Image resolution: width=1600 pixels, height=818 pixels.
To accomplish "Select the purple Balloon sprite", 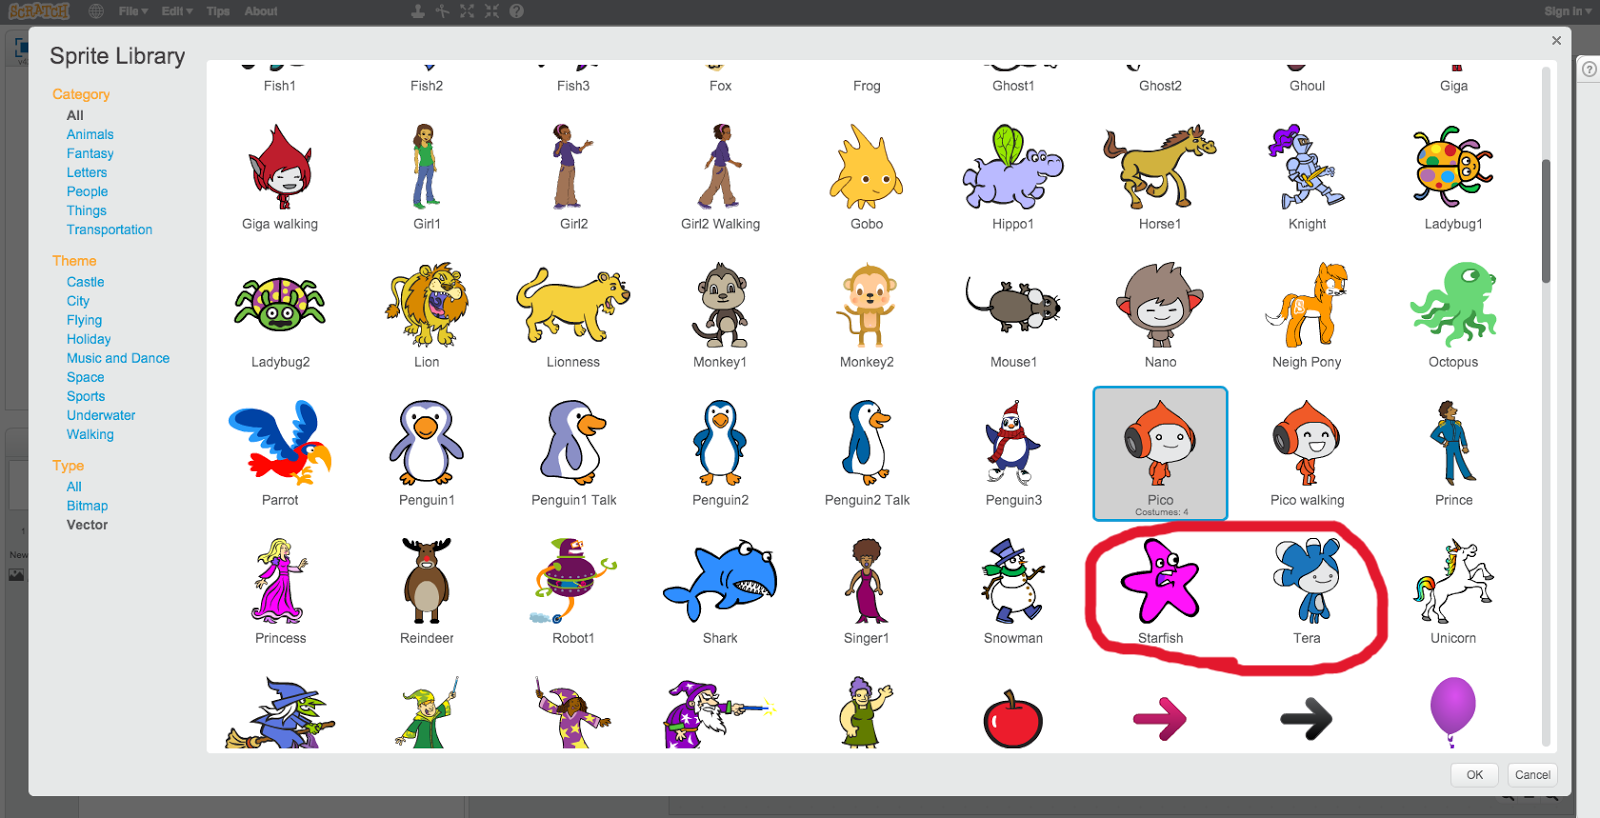I will [x=1453, y=711].
